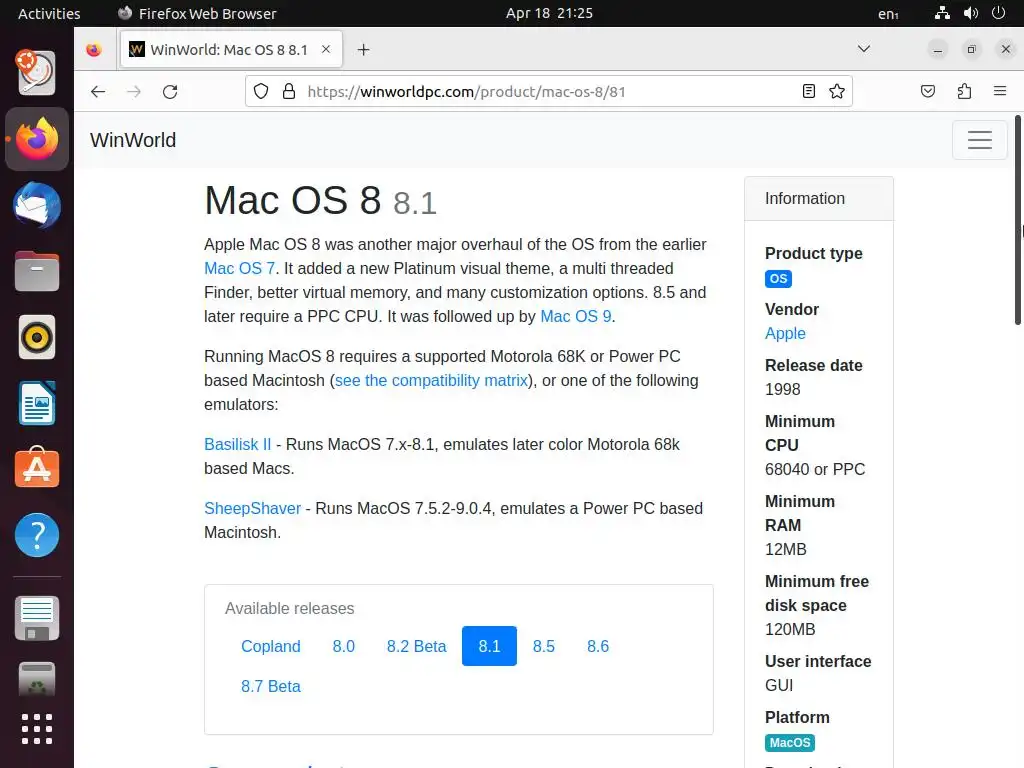Follow the Mac OS 9 link
Viewport: 1024px width, 768px height.
pos(575,316)
